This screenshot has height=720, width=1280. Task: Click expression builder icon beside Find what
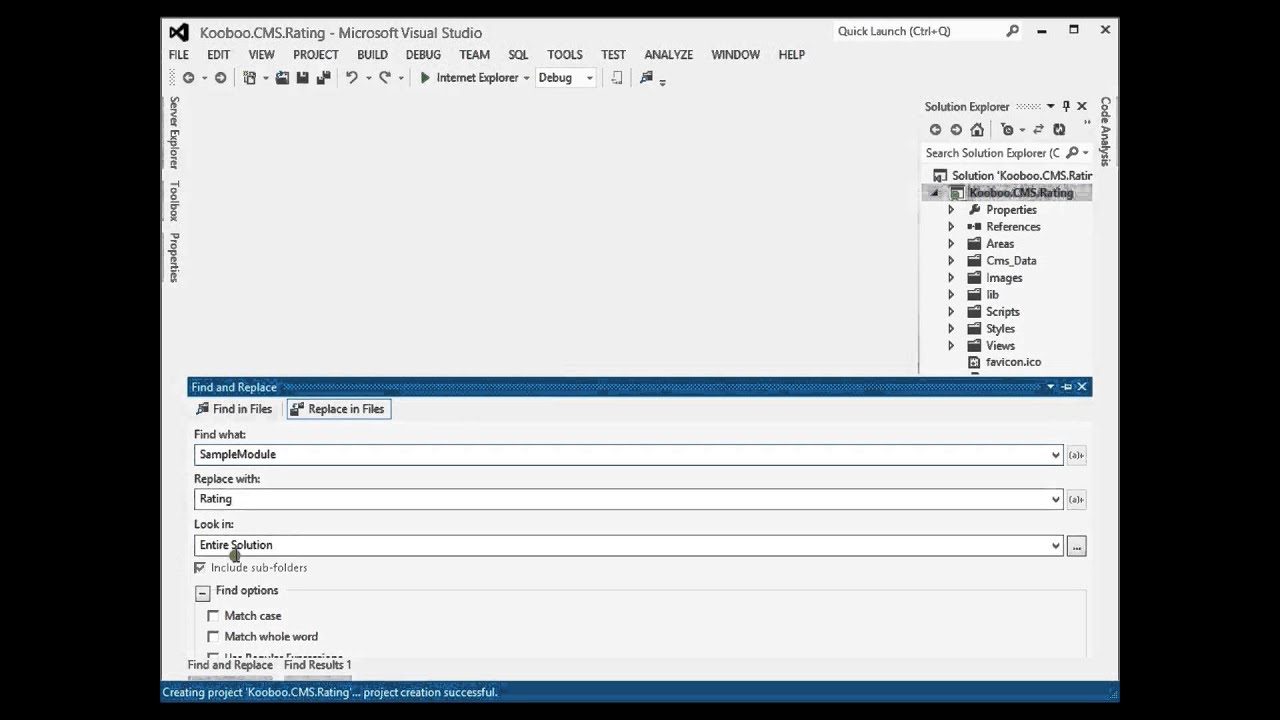point(1076,455)
